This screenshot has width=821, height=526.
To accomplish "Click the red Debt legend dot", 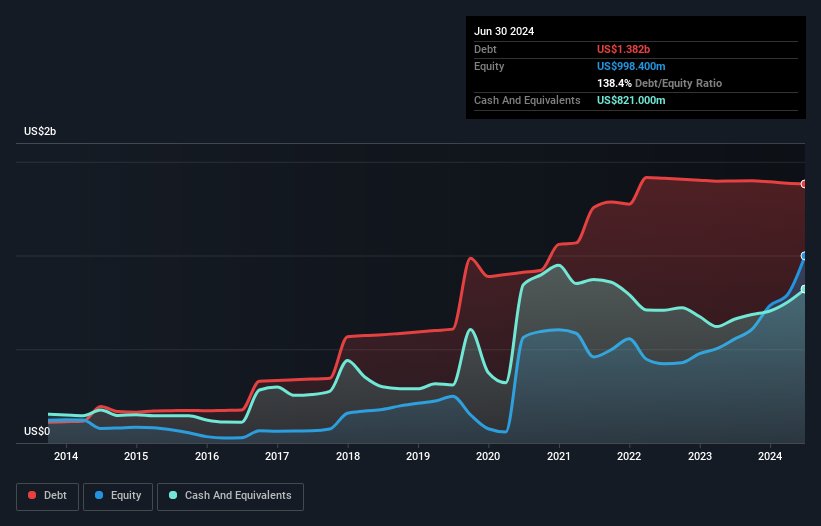I will click(x=32, y=495).
